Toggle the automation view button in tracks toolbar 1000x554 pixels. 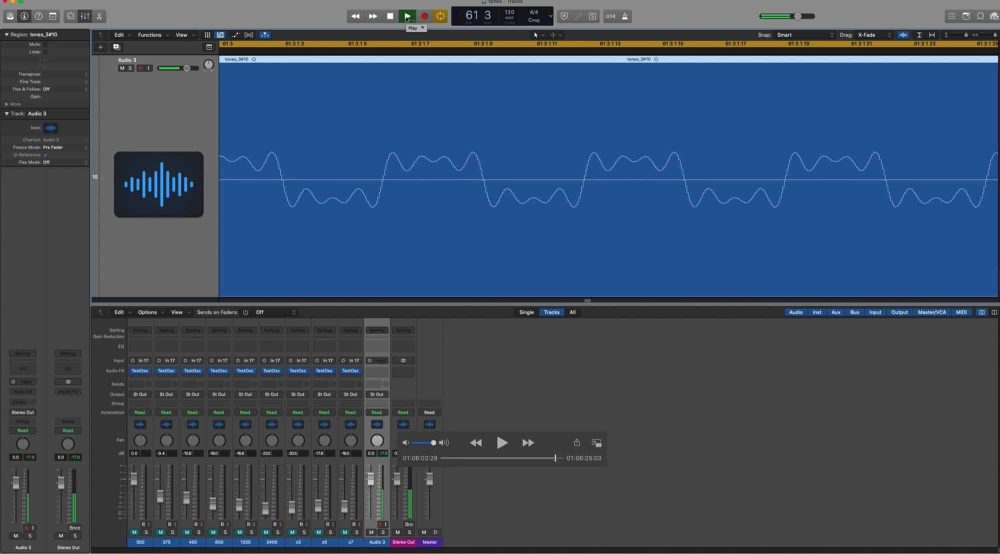click(235, 35)
